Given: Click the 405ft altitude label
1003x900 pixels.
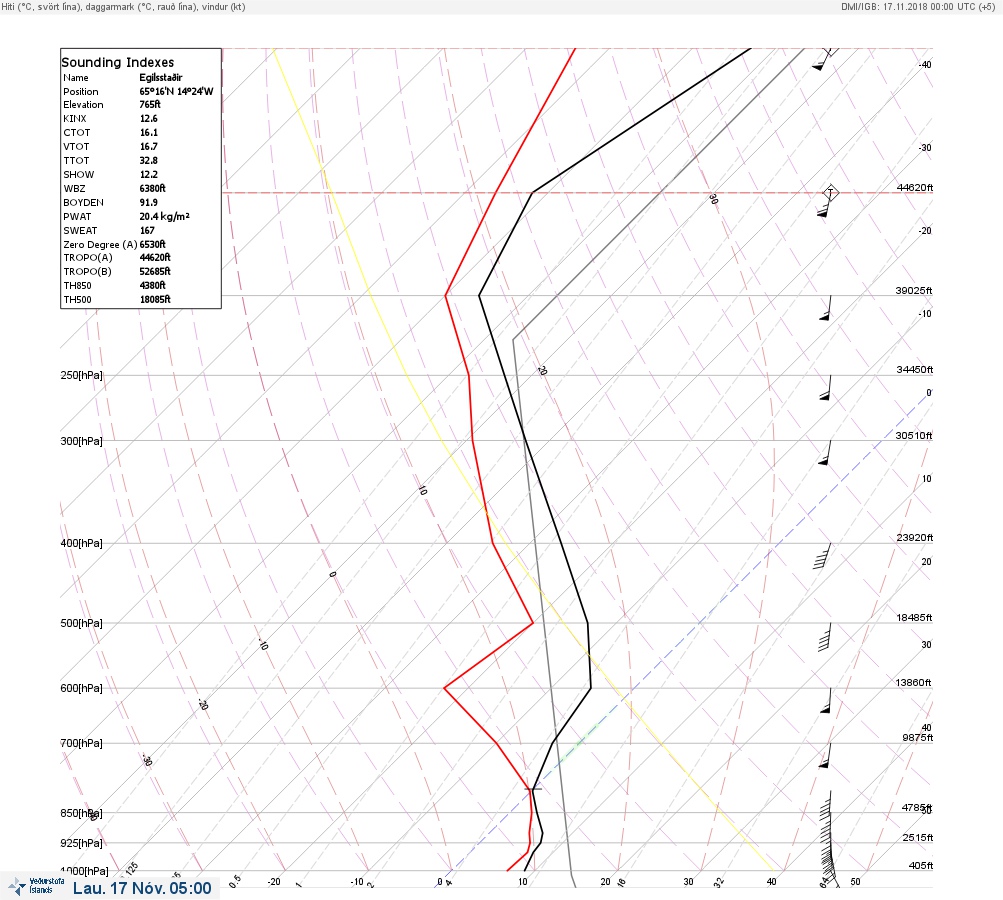Looking at the screenshot, I should coord(921,865).
